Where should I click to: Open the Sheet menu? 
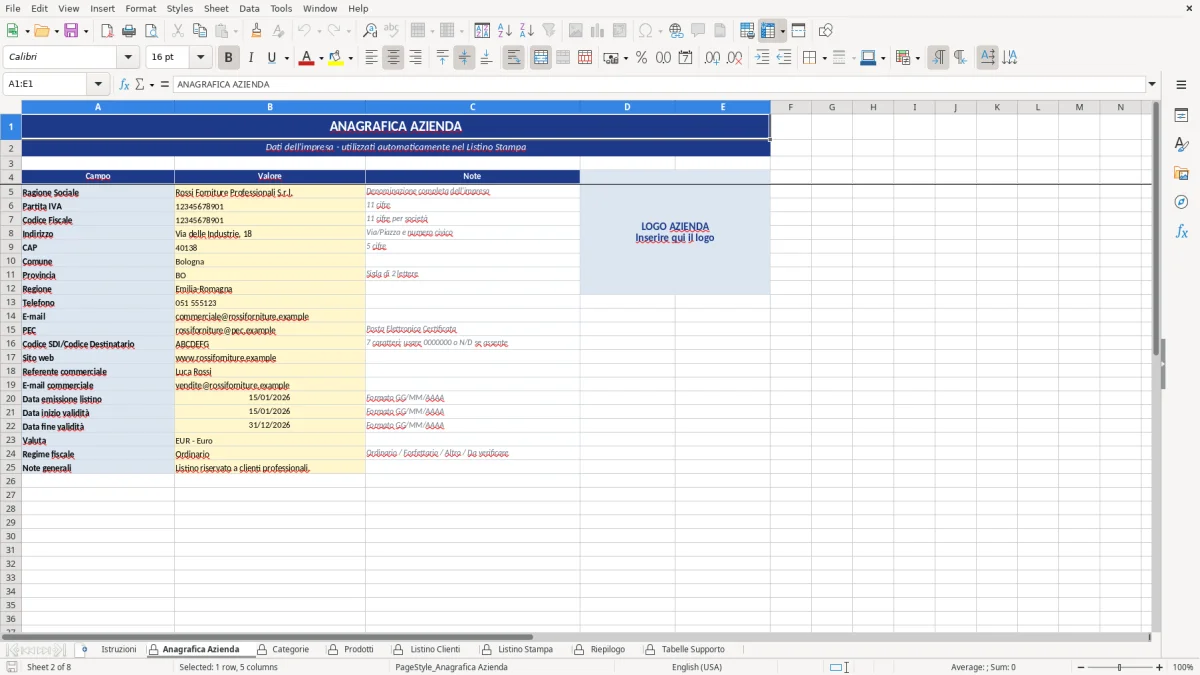216,8
